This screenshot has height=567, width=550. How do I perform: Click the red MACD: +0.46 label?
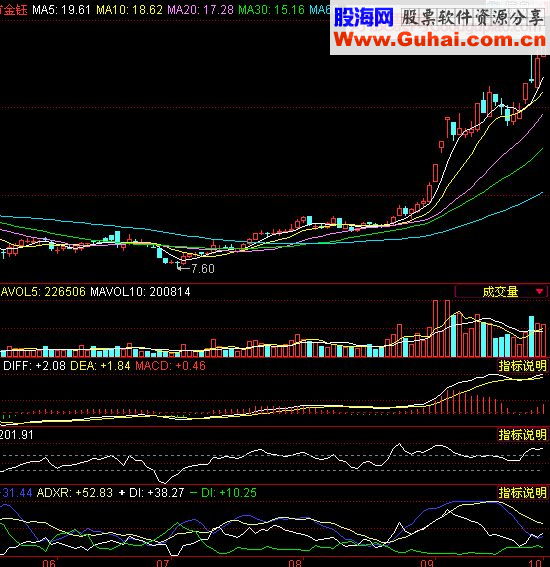(170, 366)
